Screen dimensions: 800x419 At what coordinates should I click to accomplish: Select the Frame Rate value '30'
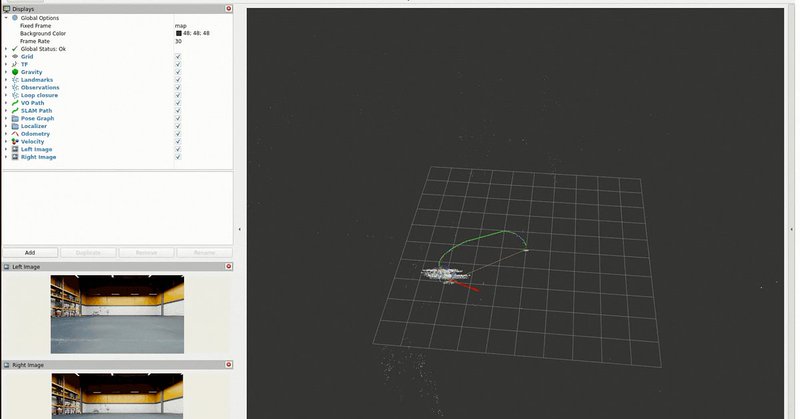[x=178, y=41]
